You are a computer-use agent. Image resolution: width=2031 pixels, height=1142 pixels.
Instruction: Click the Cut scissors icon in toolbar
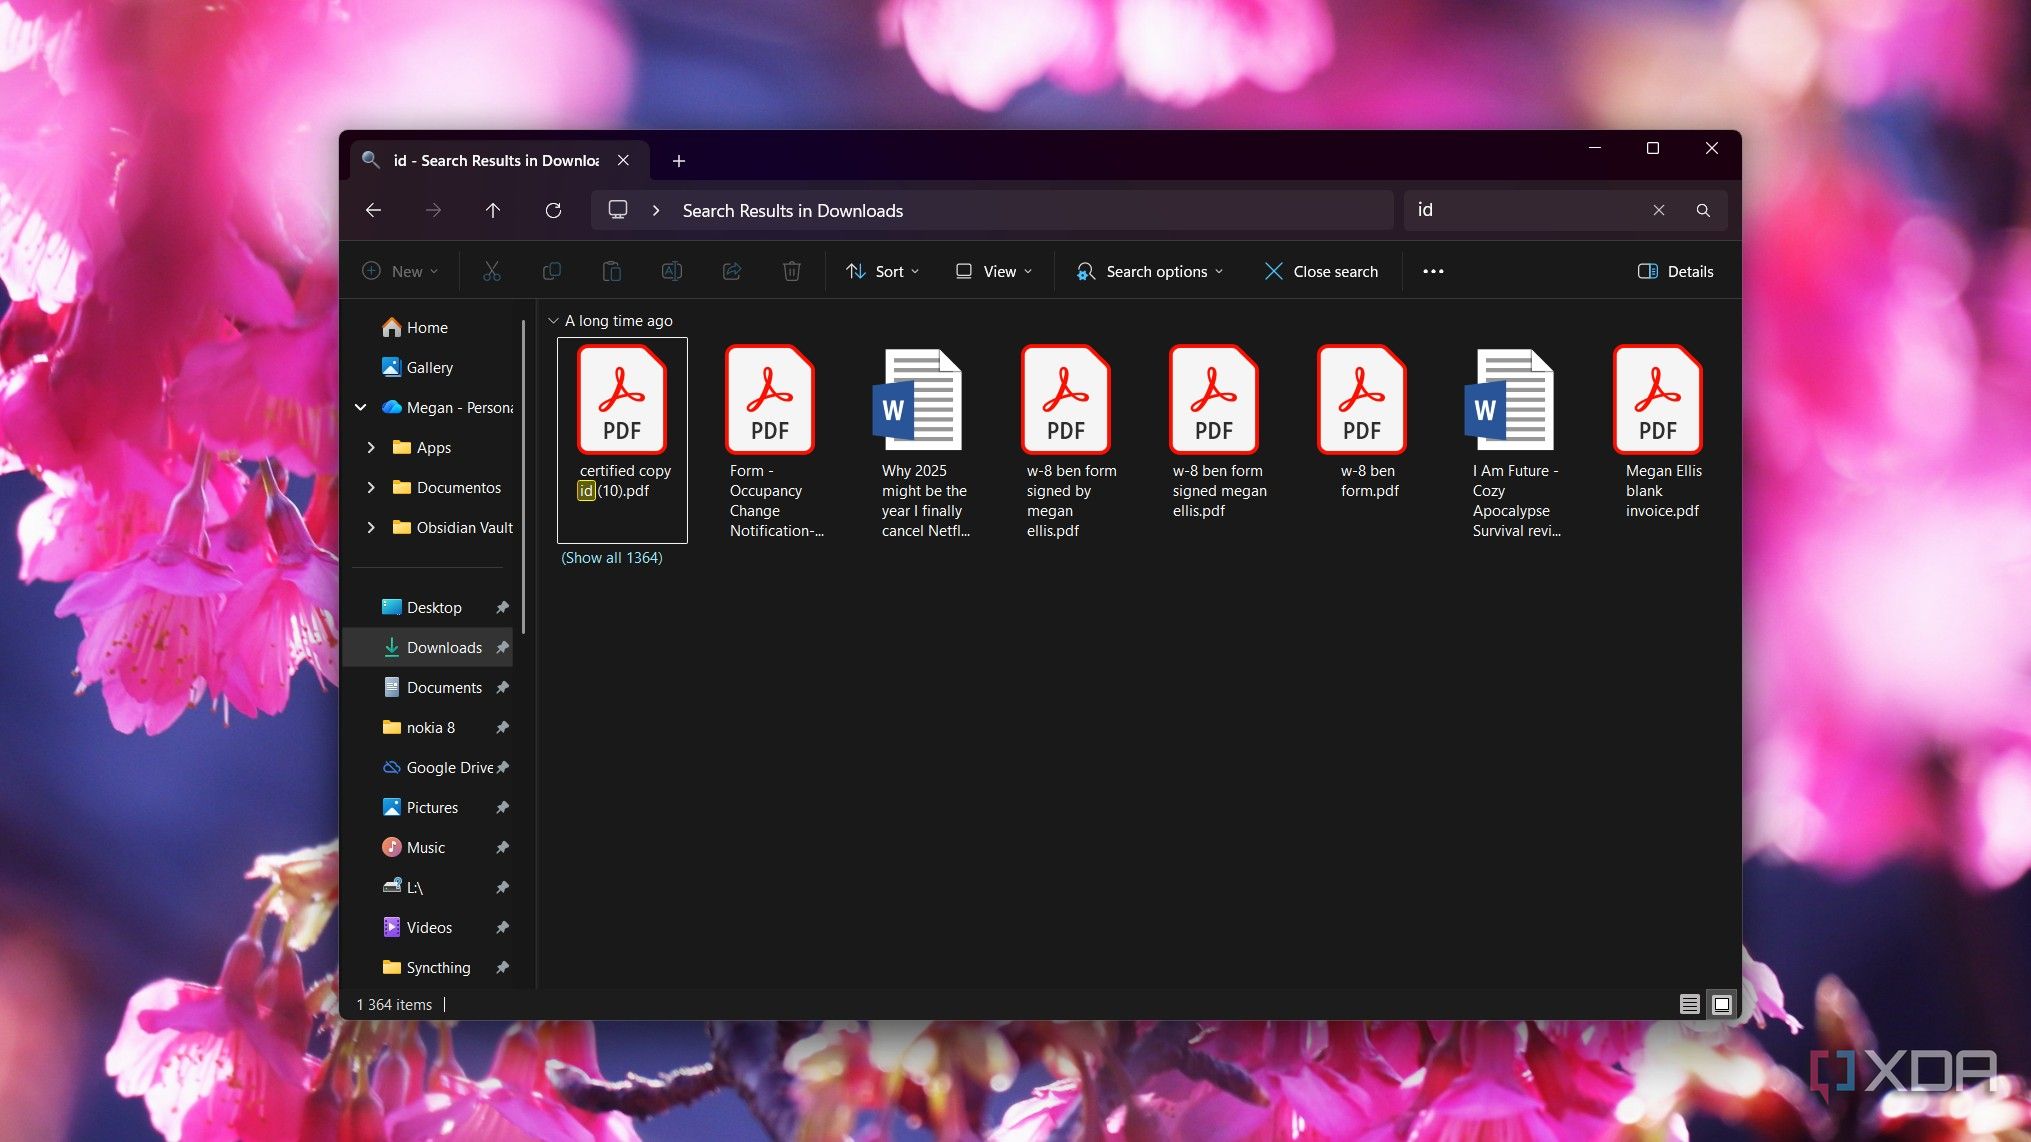coord(491,271)
